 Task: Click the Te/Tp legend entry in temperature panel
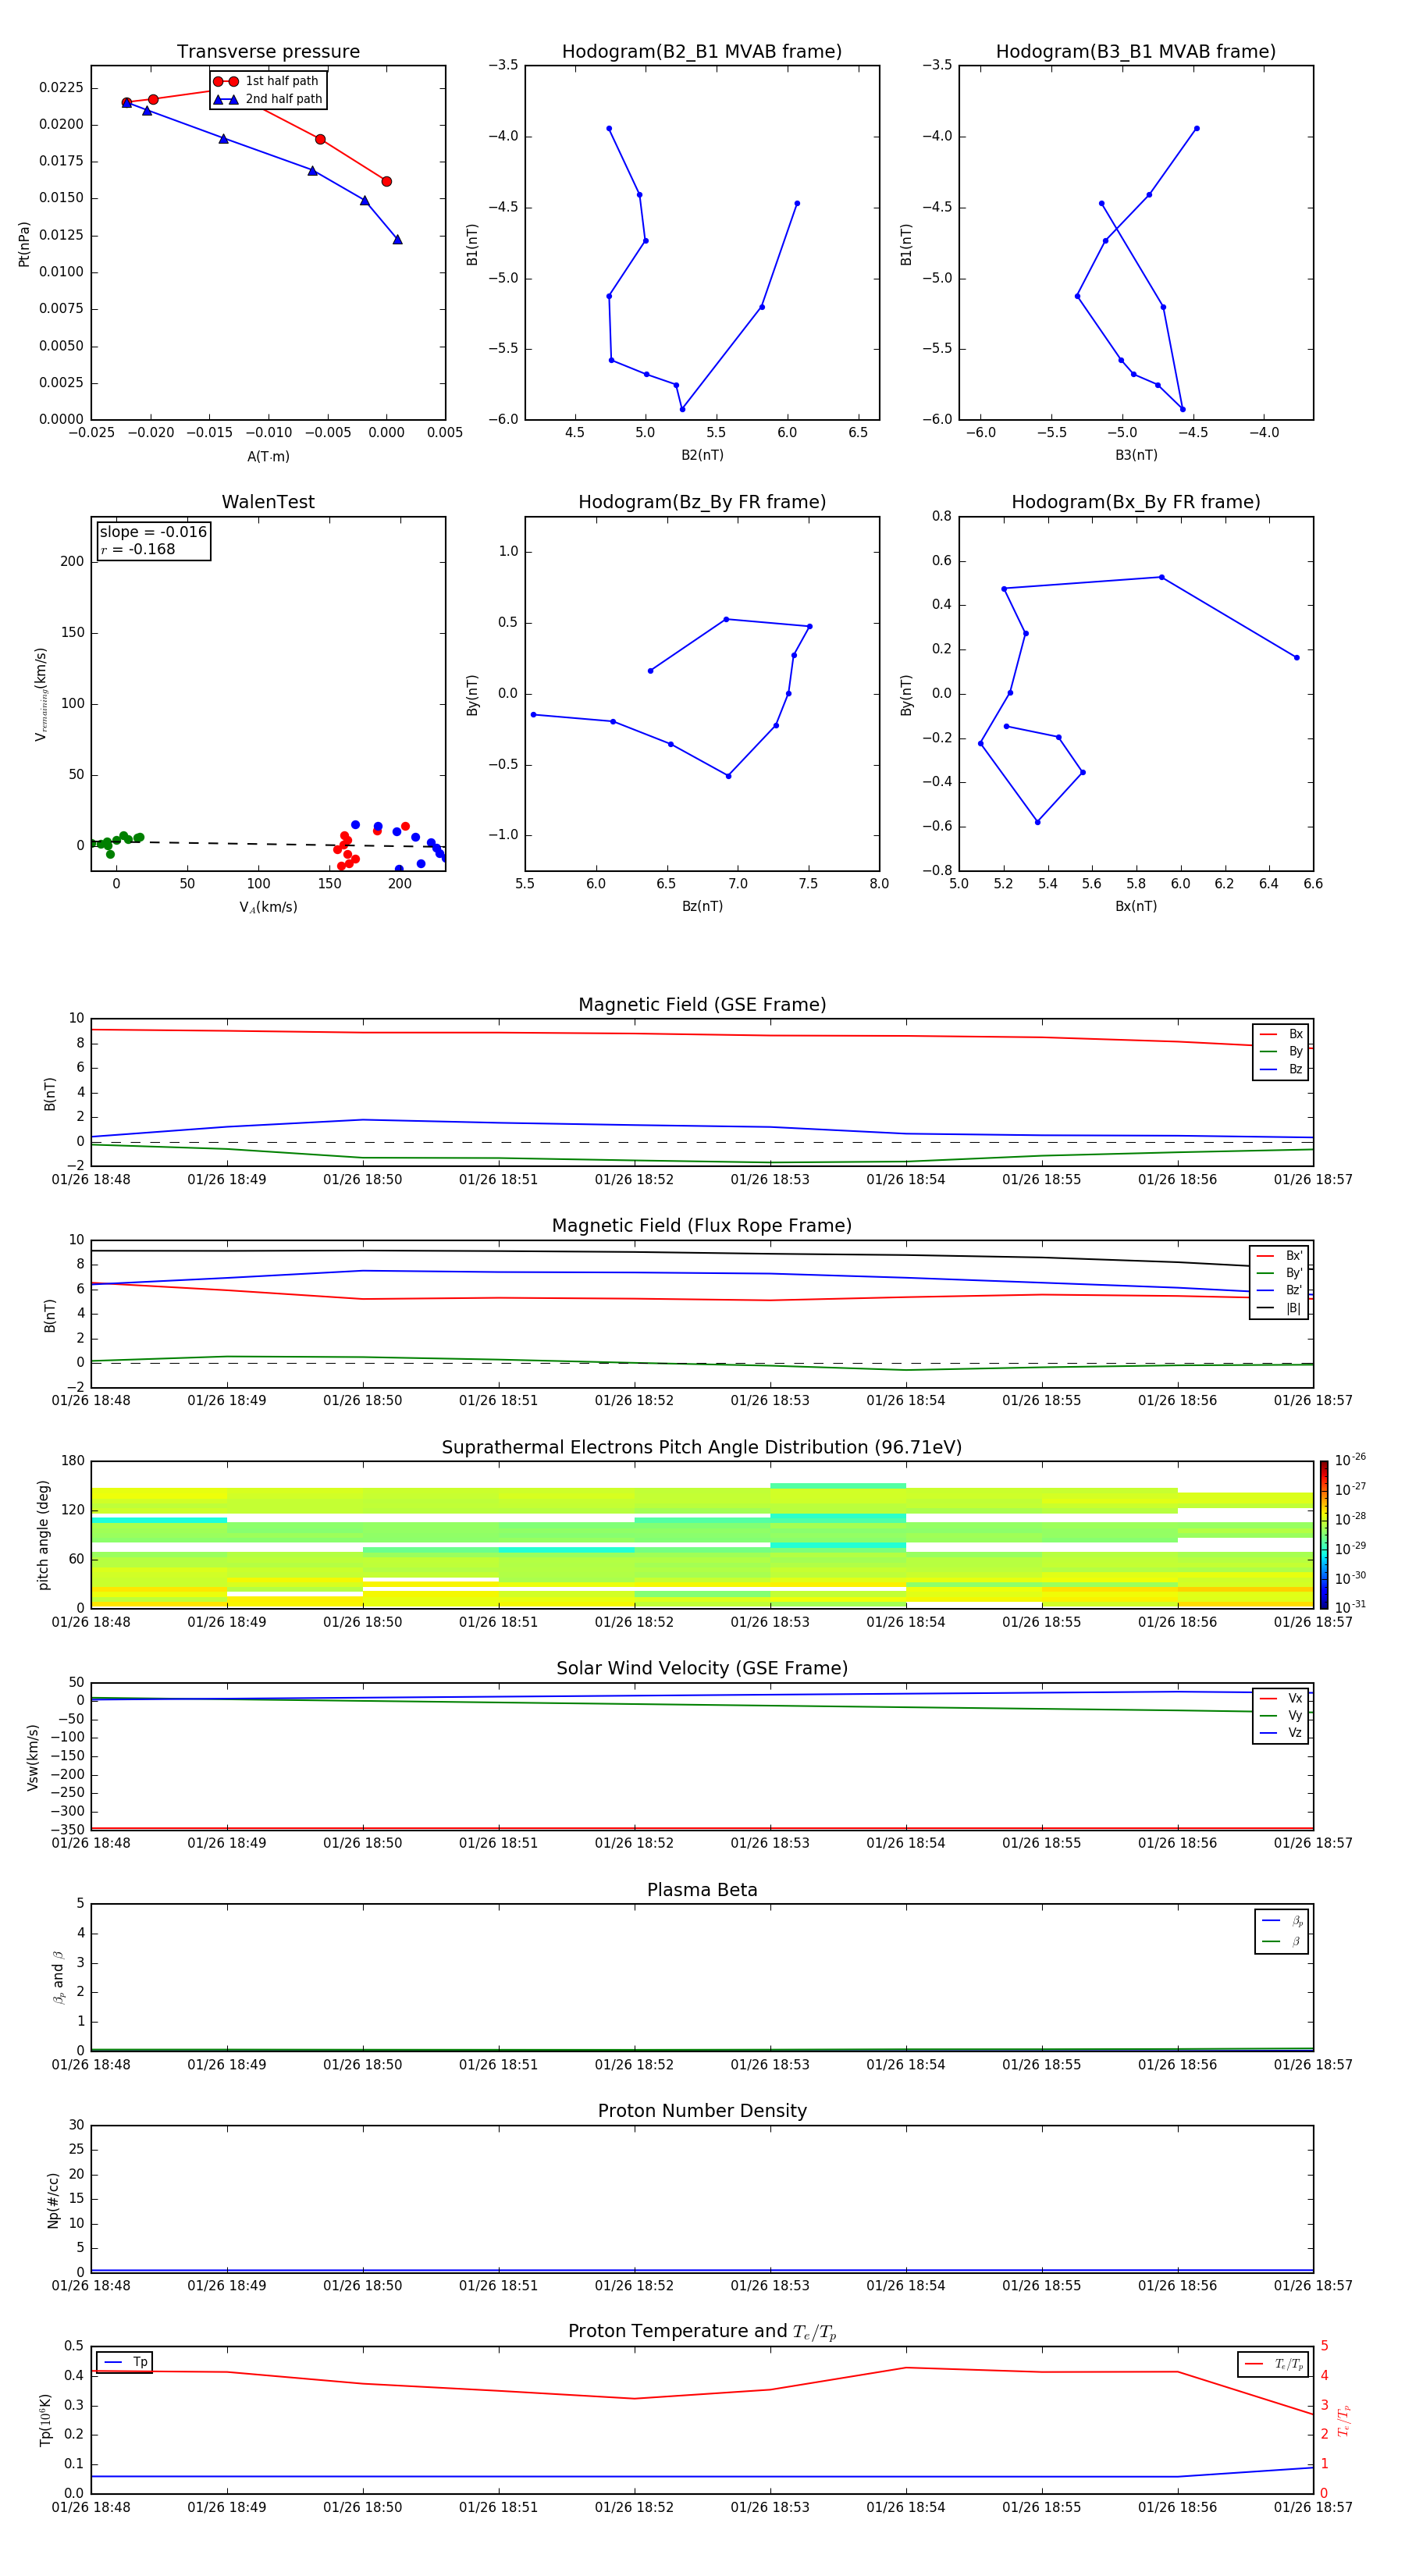(x=1274, y=2364)
